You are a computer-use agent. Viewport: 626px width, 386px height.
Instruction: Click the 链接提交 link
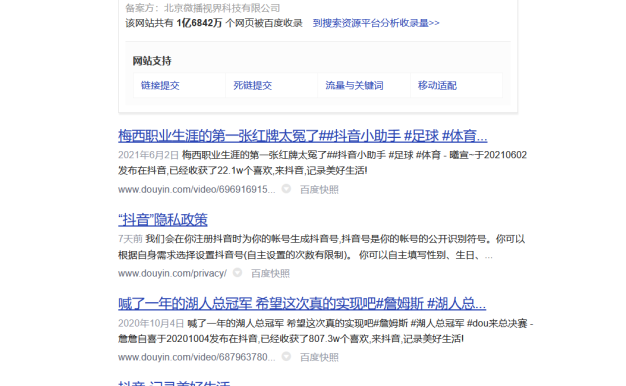coord(160,85)
